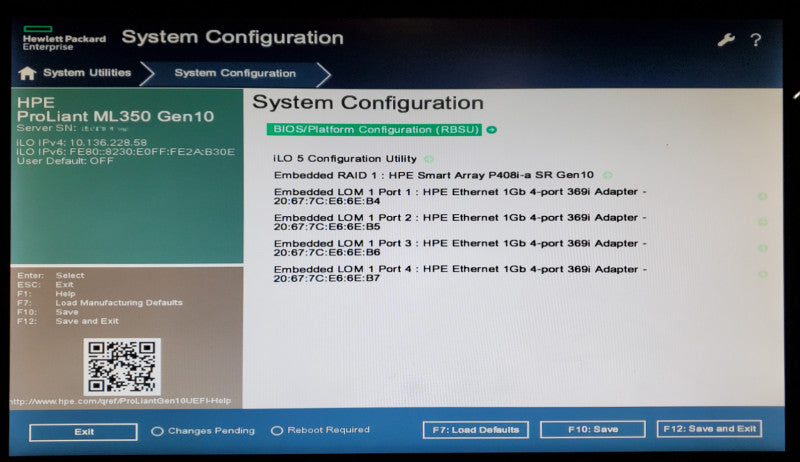Click the iLO IPv4 10.136.228.58 text
The image size is (800, 462).
[82, 143]
